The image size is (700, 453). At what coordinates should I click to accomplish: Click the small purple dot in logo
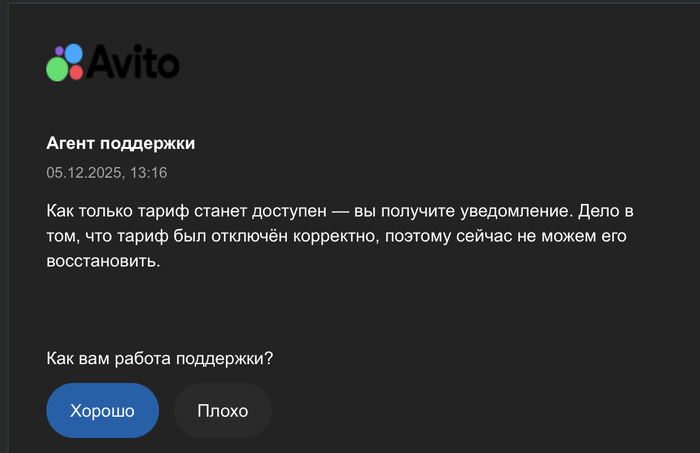tap(59, 50)
